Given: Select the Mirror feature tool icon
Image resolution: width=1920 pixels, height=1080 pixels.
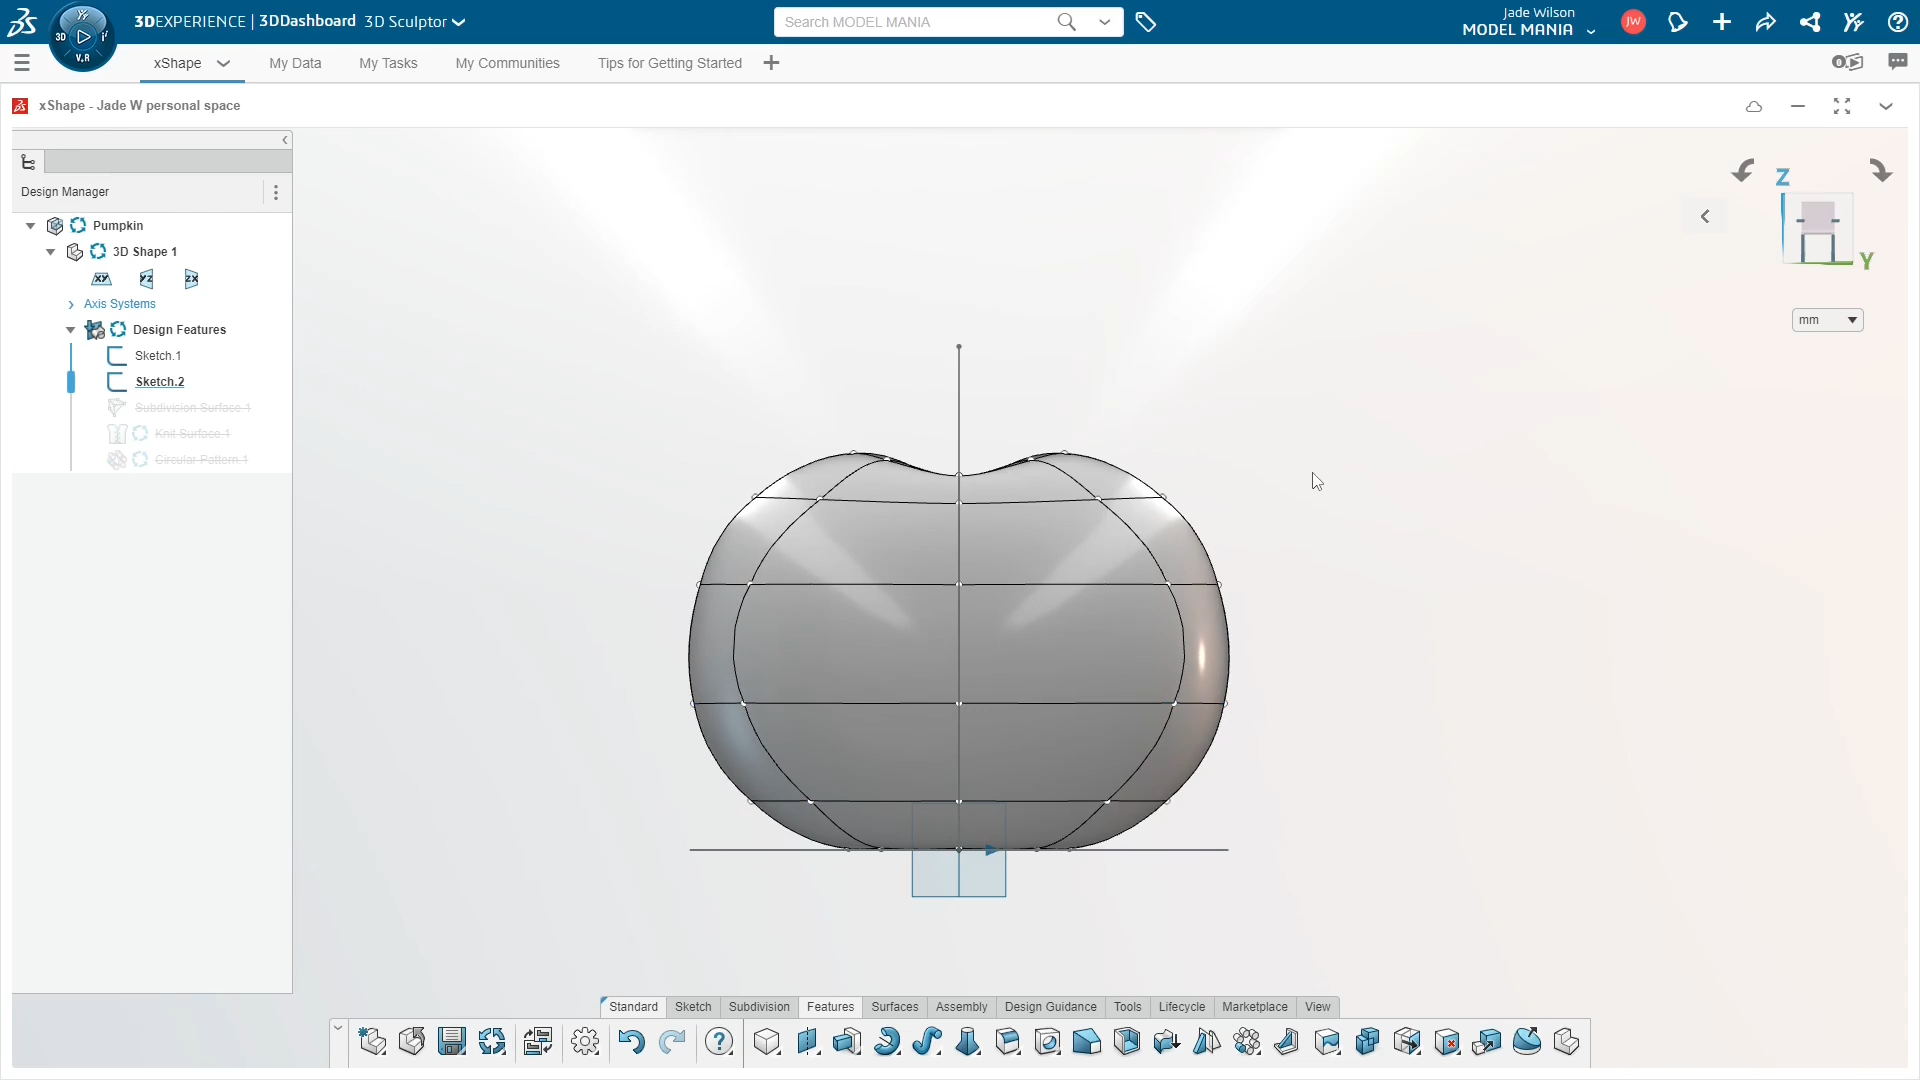Looking at the screenshot, I should 1207,1042.
